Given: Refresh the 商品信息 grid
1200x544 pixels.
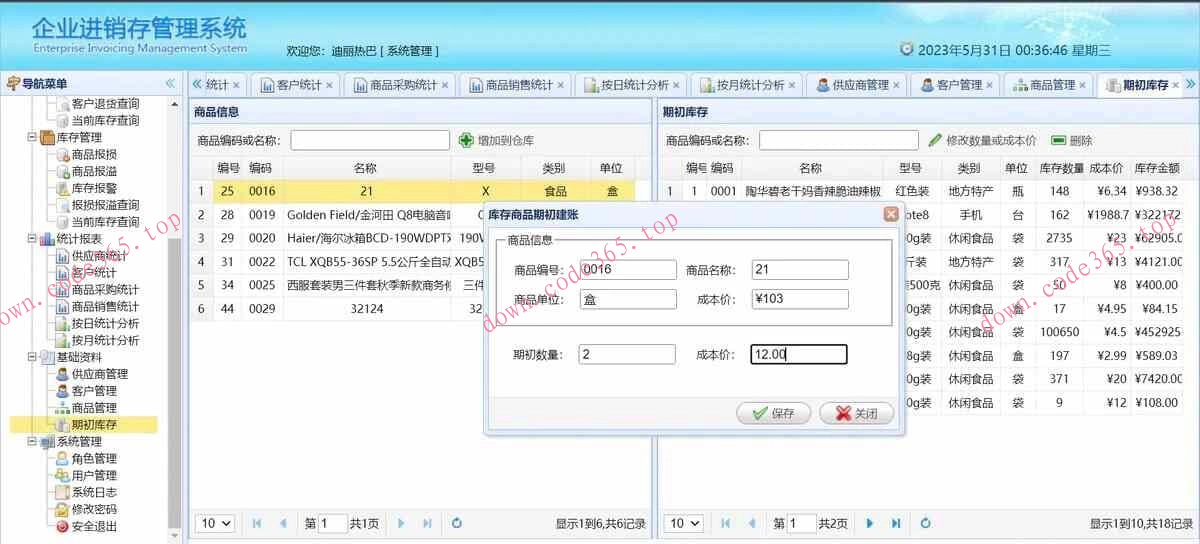Looking at the screenshot, I should [457, 523].
